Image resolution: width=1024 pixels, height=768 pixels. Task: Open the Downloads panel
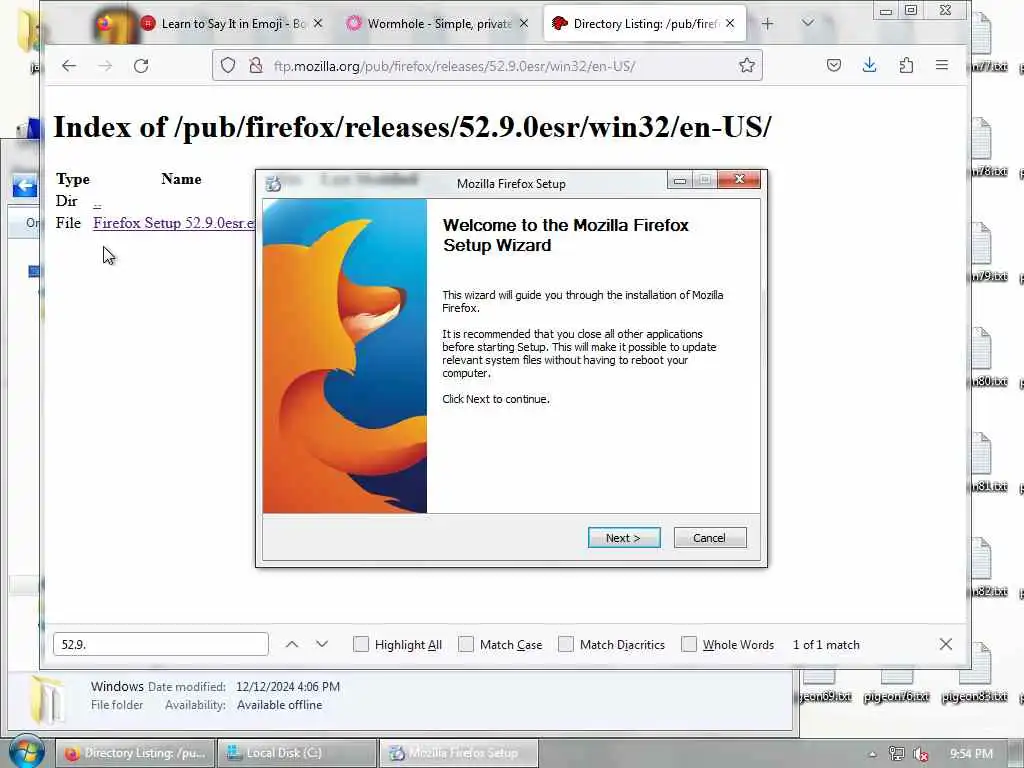pos(869,65)
